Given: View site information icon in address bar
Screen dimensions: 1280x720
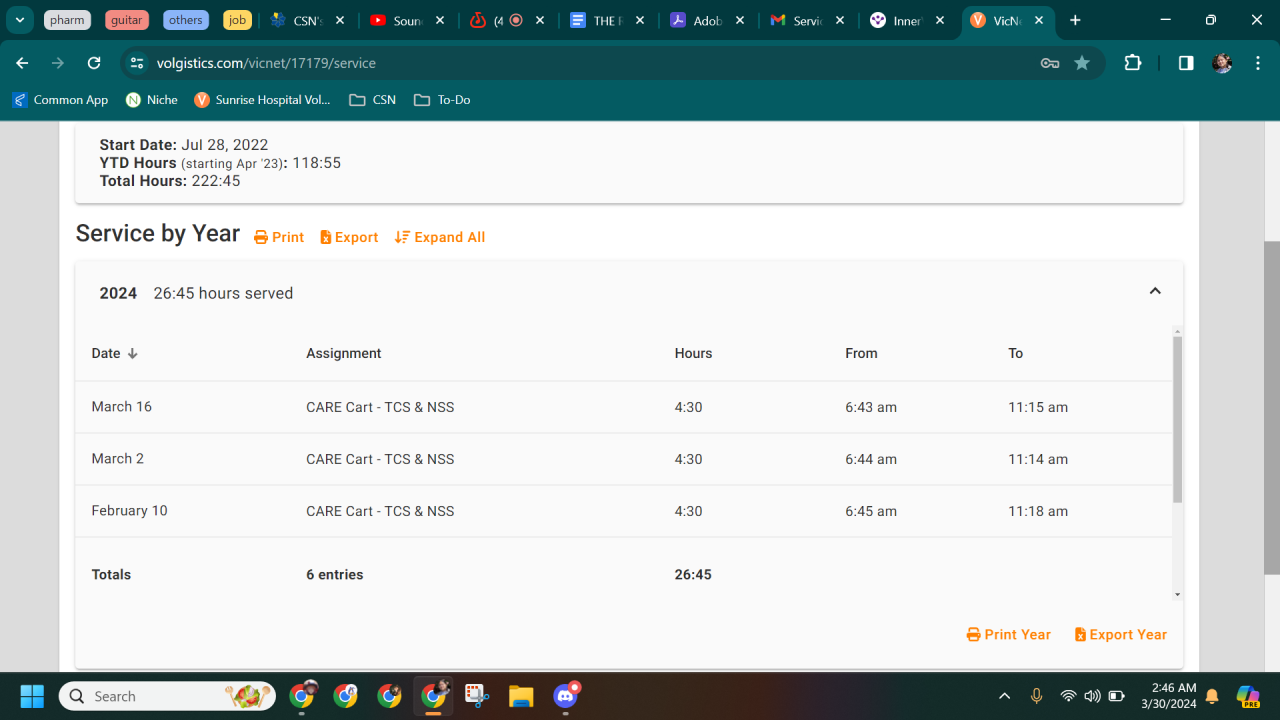Looking at the screenshot, I should pyautogui.click(x=138, y=63).
